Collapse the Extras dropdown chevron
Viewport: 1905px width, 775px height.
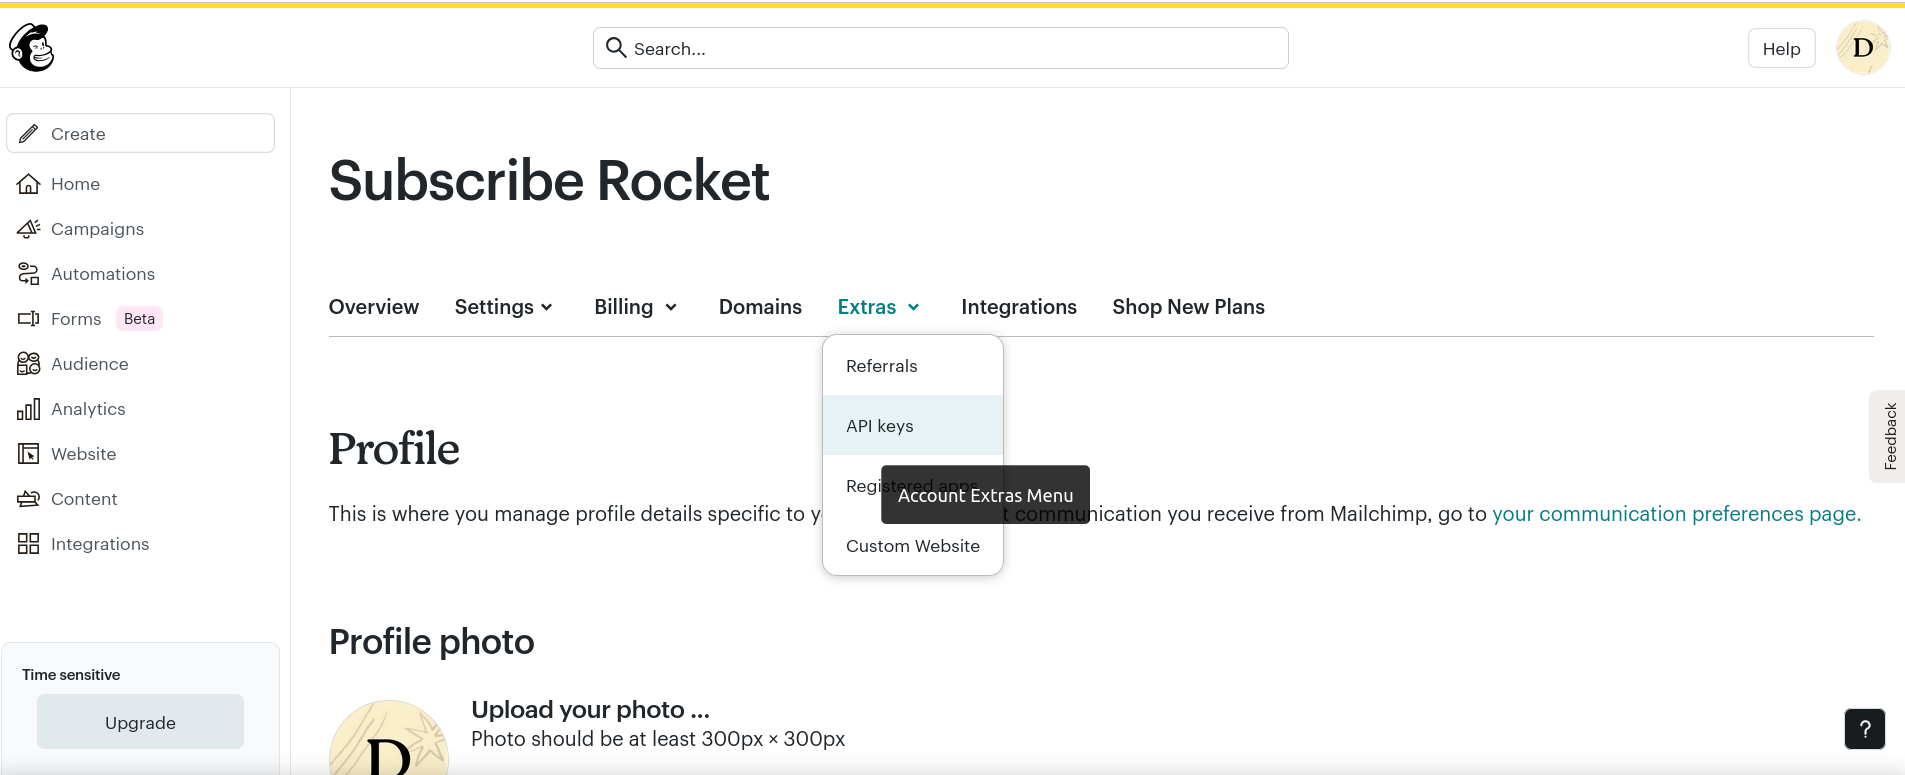tap(913, 308)
